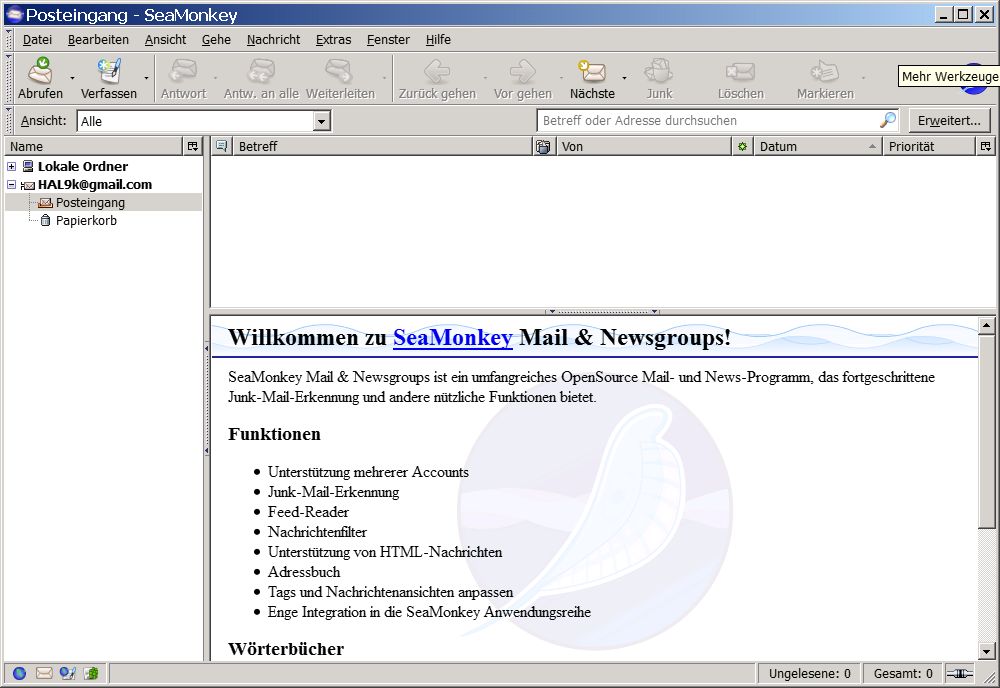Click the message pane scroll down arrow

pos(986,651)
